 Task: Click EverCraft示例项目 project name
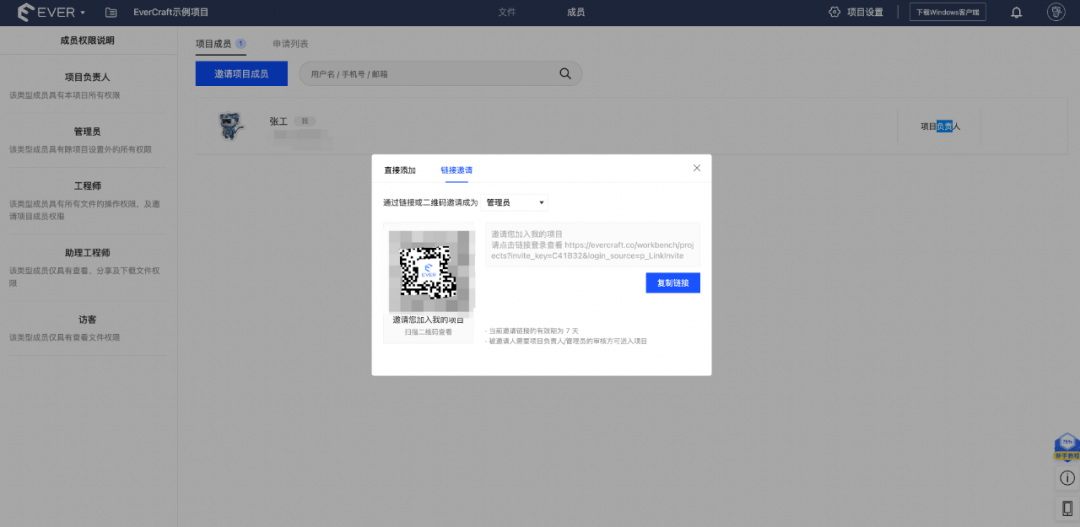click(171, 12)
